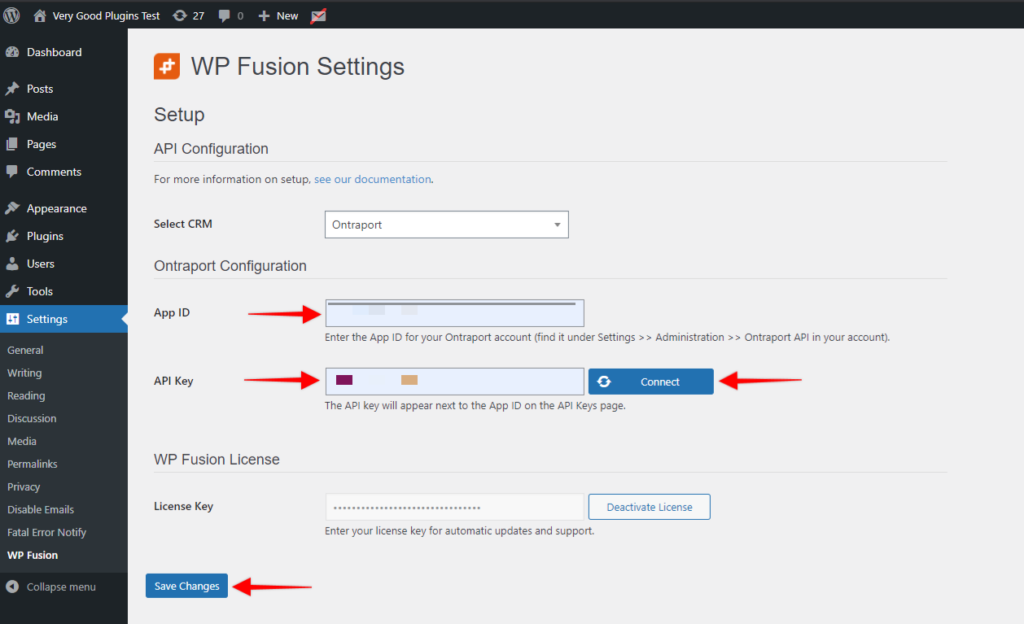The height and width of the screenshot is (624, 1024).
Task: Click the Plugins plug icon
Action: click(x=12, y=236)
